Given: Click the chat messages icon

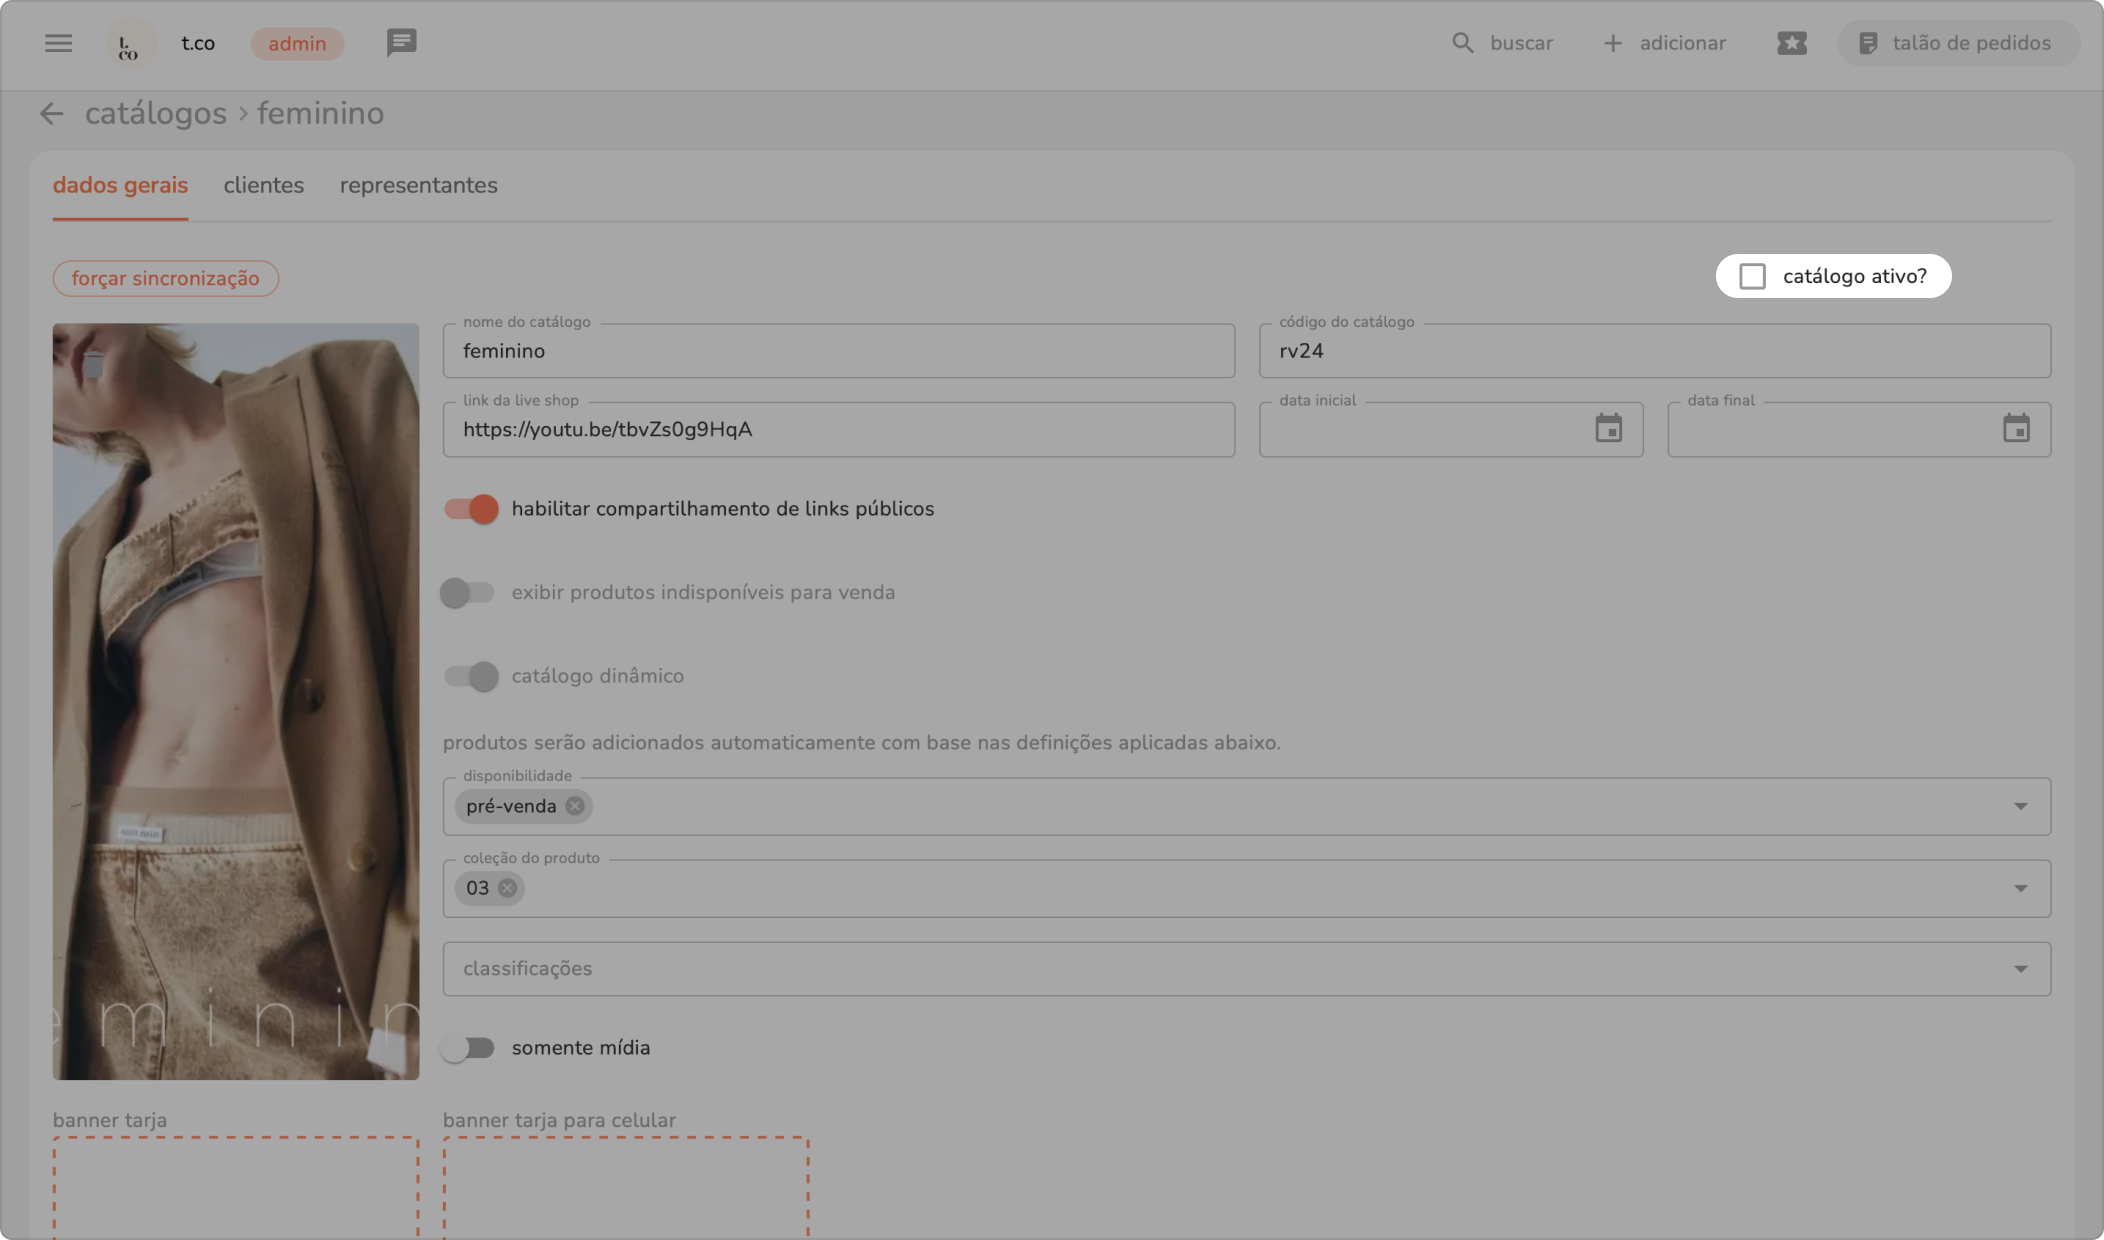Looking at the screenshot, I should click(401, 43).
